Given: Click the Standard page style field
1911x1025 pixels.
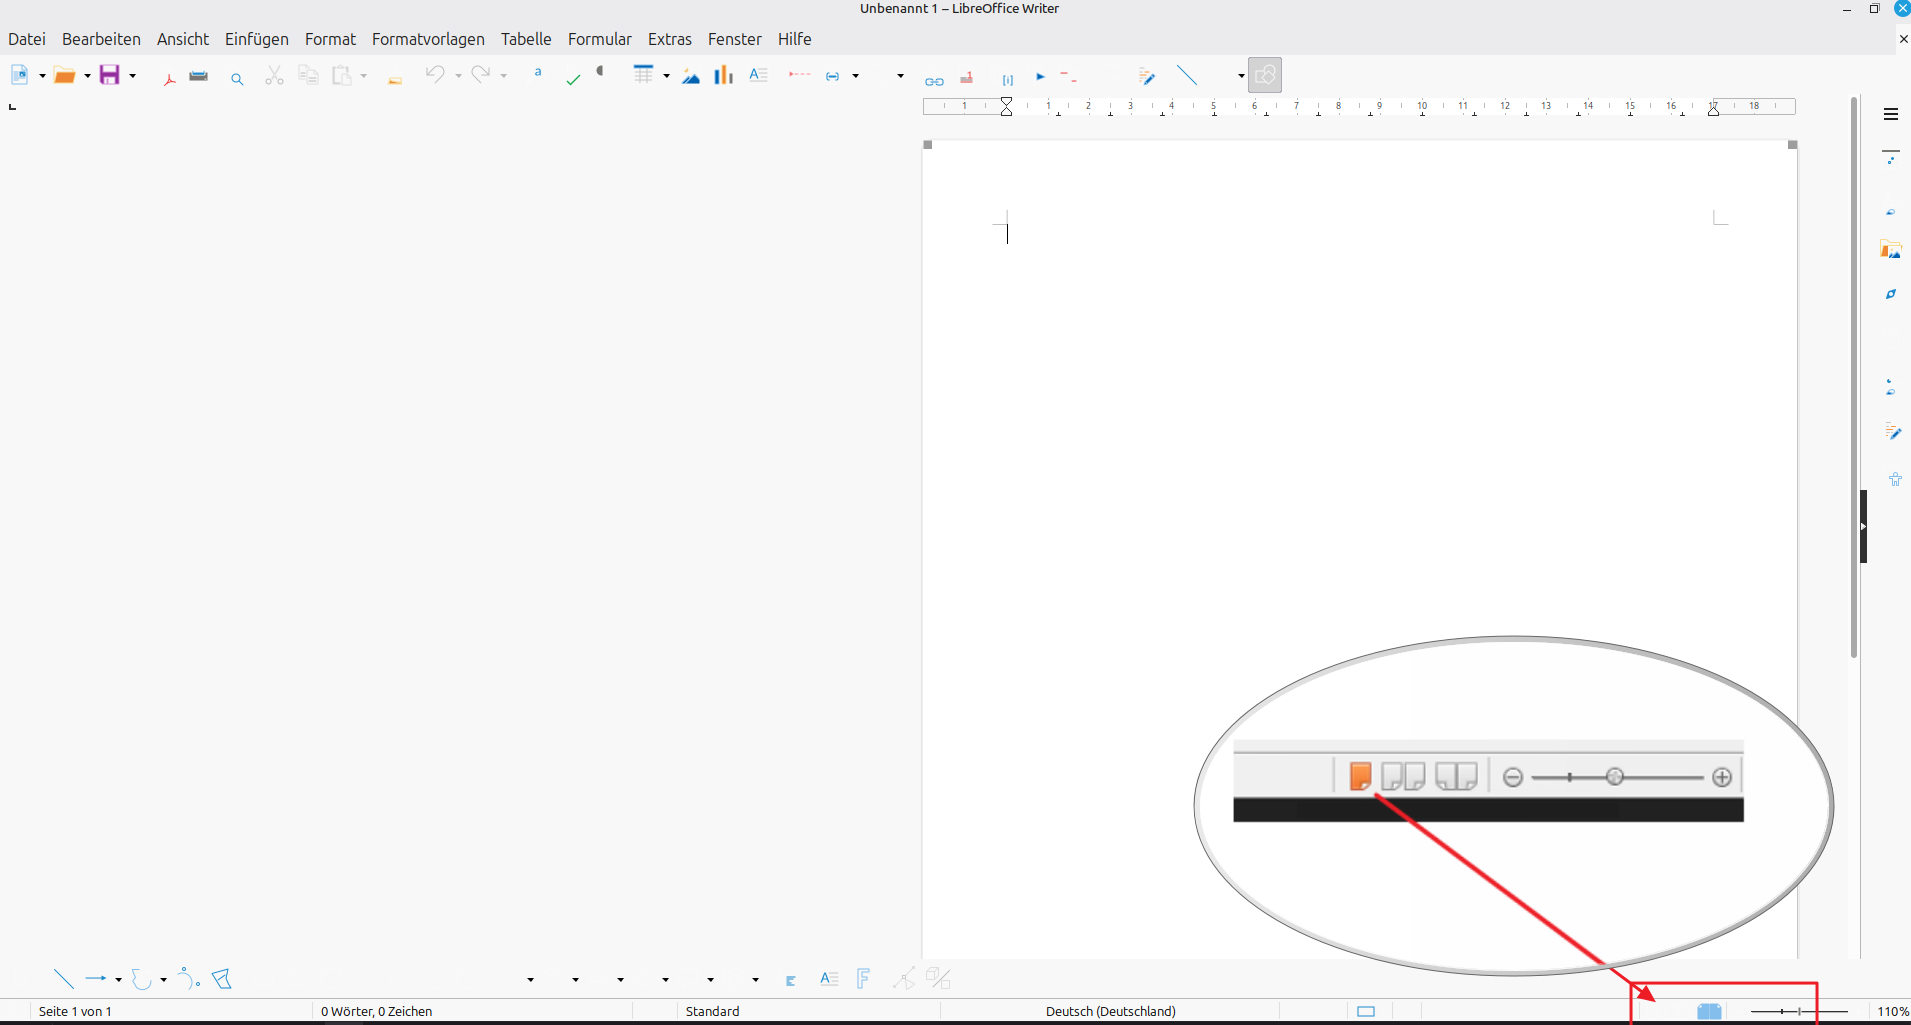Looking at the screenshot, I should pos(713,1012).
